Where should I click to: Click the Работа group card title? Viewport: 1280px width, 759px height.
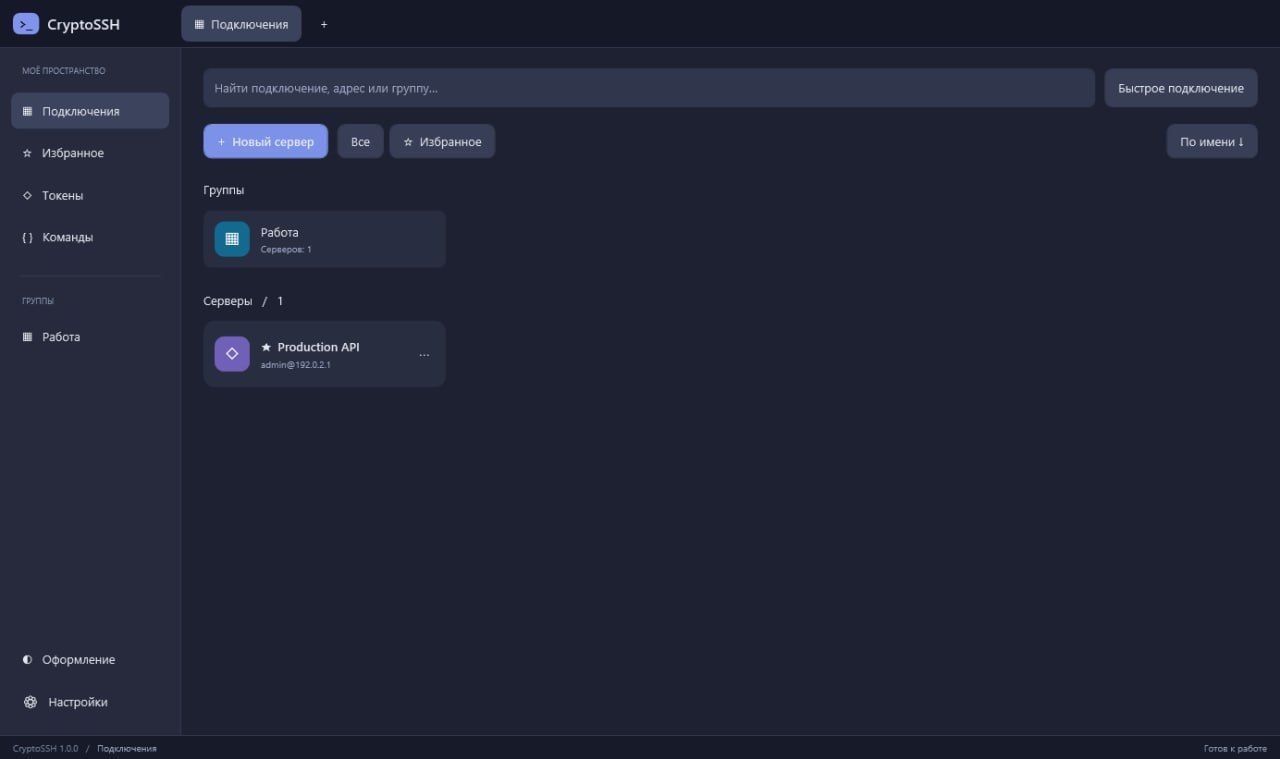click(x=280, y=232)
